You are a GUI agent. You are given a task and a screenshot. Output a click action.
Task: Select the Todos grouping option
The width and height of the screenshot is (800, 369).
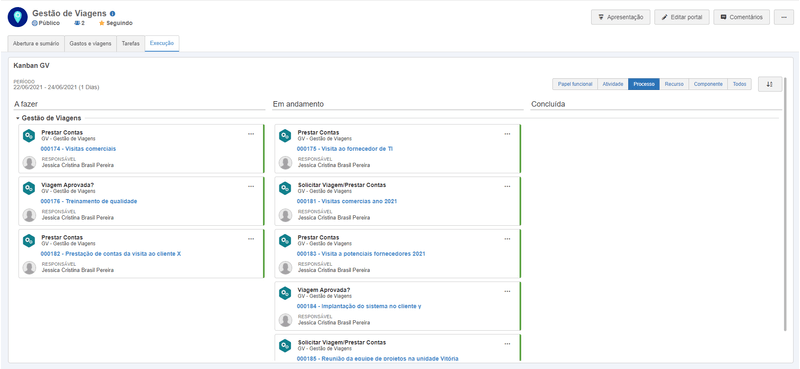(x=739, y=84)
